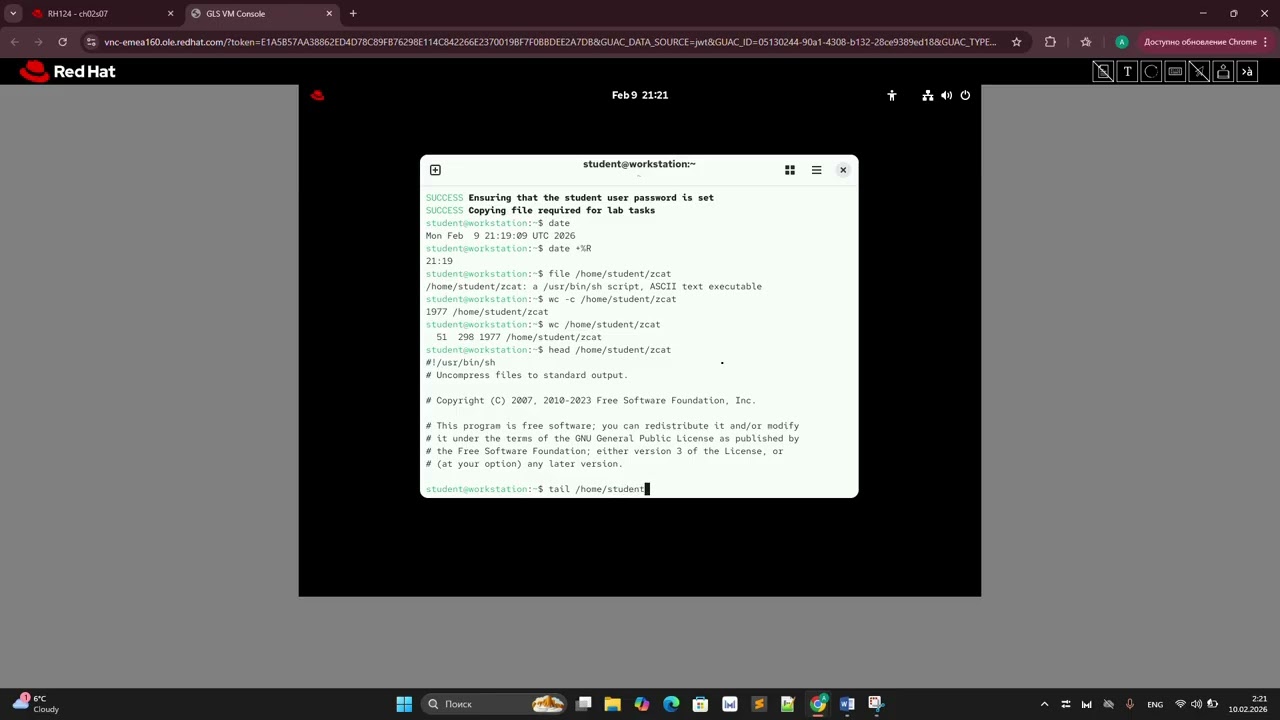Open the Wi-Fi quick settings icon

click(1180, 704)
